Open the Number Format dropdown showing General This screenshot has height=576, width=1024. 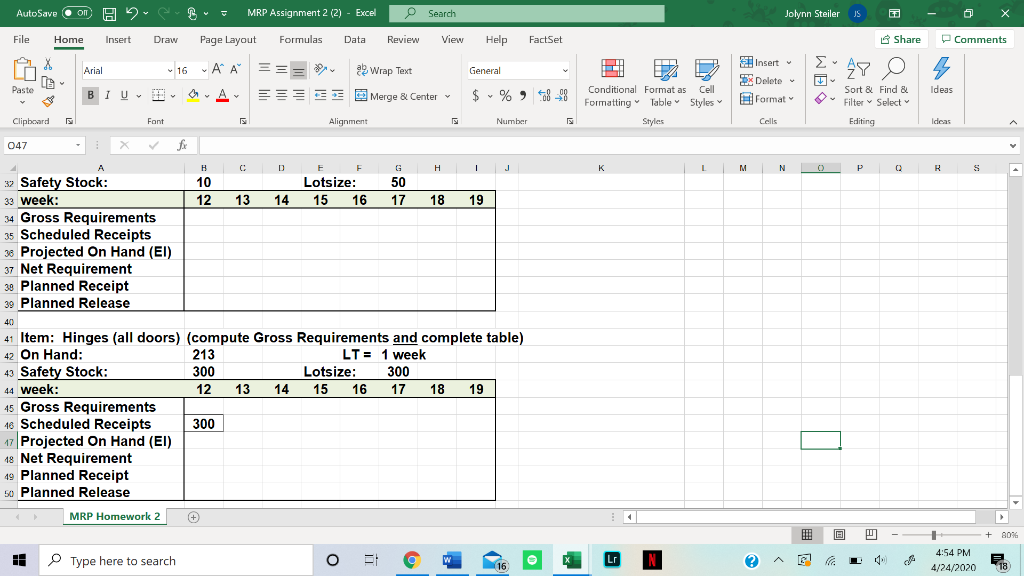click(x=516, y=70)
